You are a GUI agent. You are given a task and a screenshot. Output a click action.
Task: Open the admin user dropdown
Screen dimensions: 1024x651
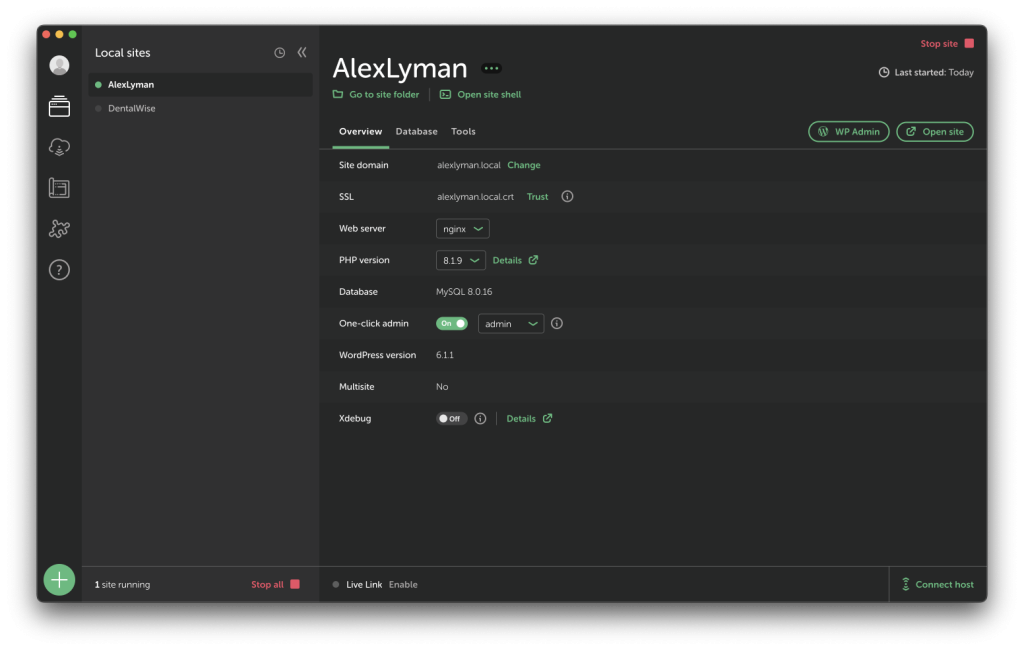tap(511, 323)
